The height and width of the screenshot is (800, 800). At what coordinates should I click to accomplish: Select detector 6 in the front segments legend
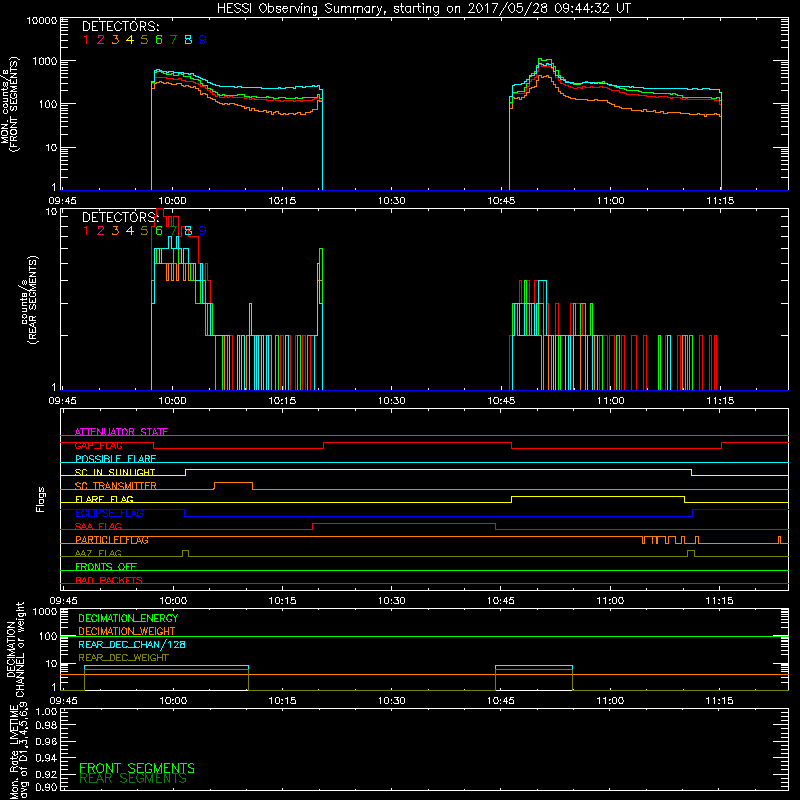[x=159, y=40]
